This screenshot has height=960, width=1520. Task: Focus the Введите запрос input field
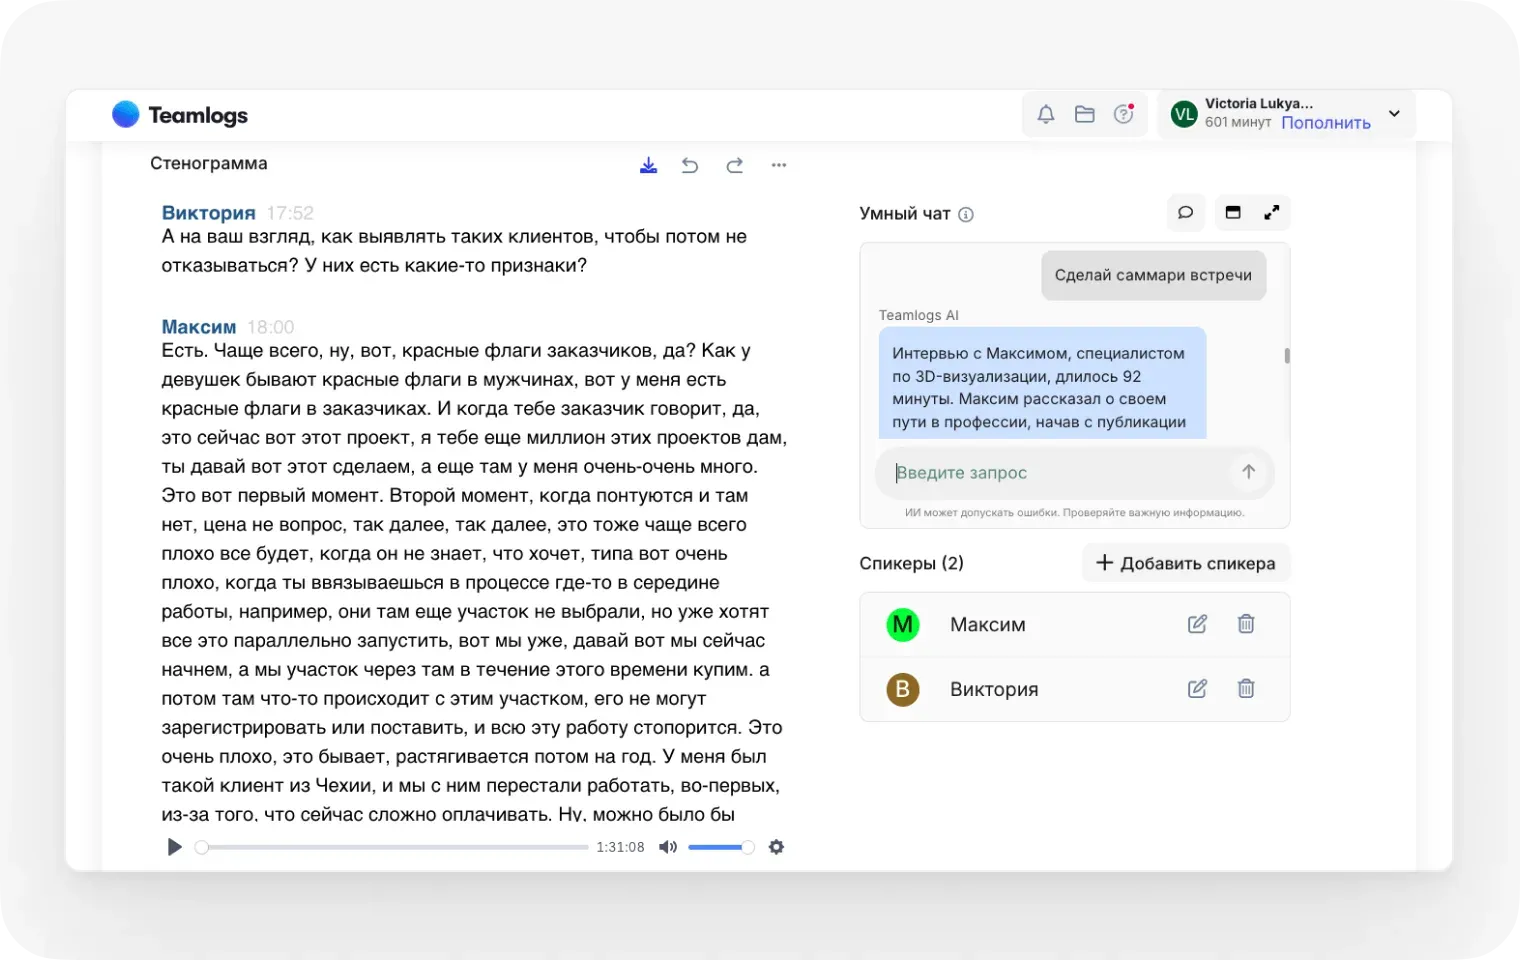1060,473
